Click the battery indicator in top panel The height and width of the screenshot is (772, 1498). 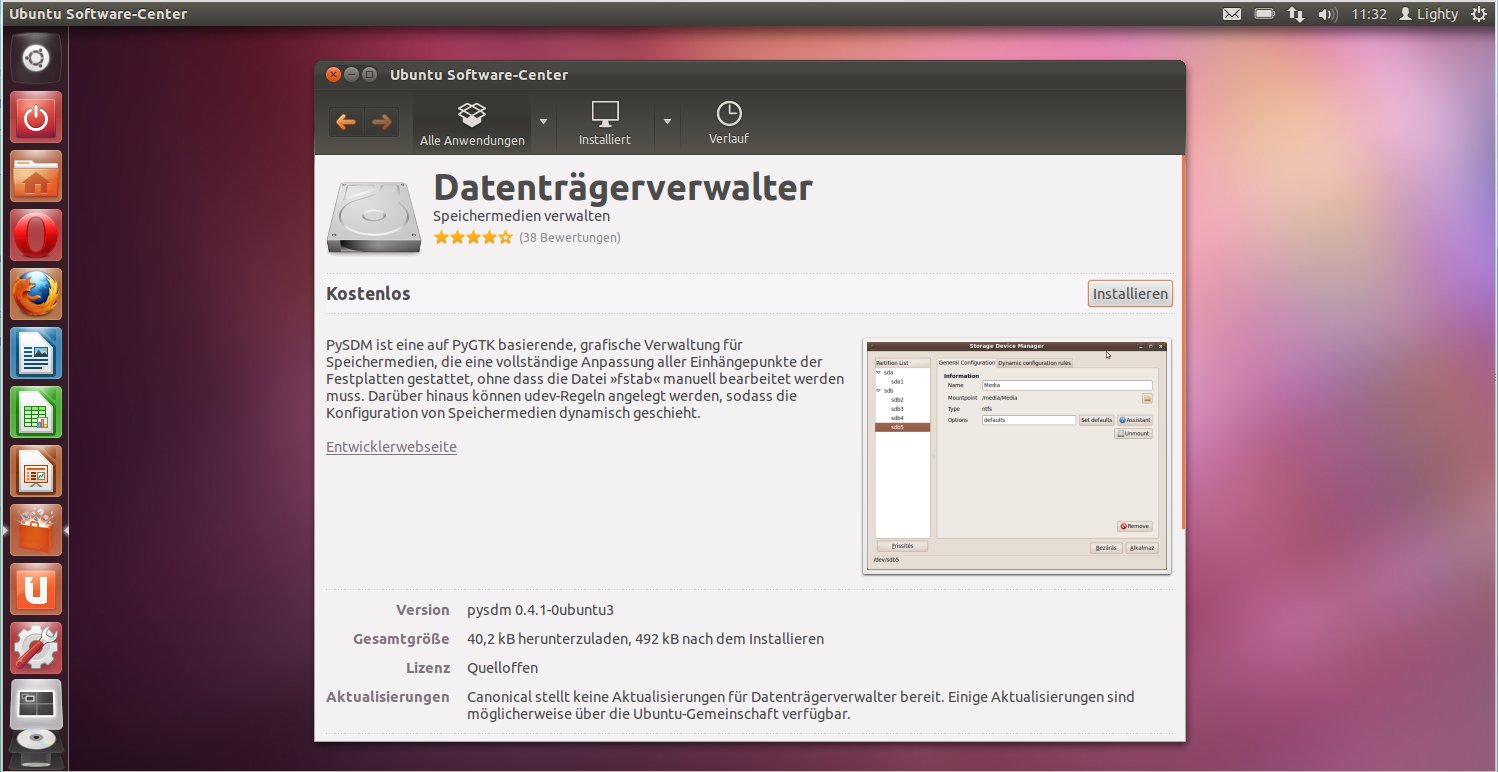tap(1264, 14)
